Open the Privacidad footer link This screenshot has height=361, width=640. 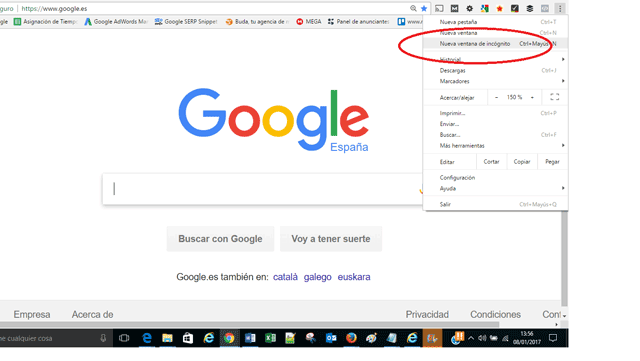point(427,314)
